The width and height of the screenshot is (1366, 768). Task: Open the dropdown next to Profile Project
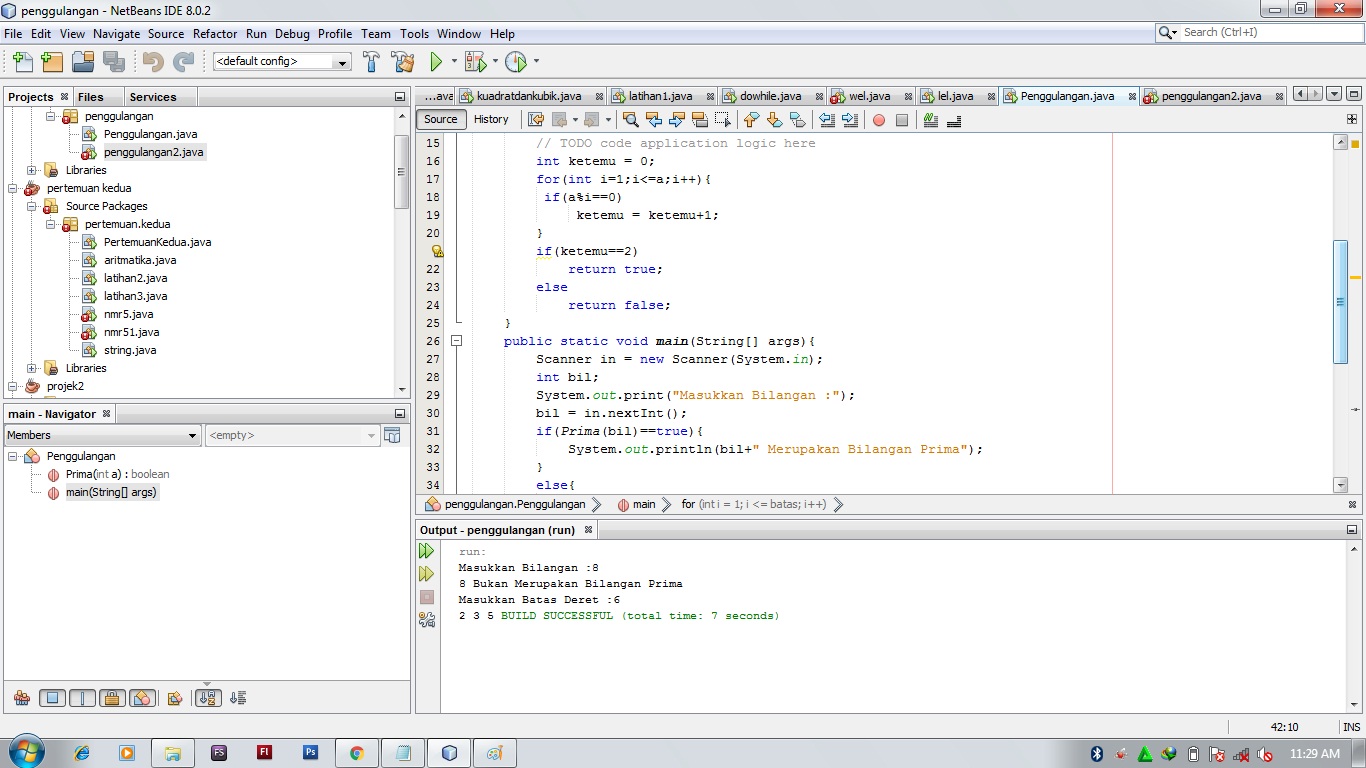(536, 61)
